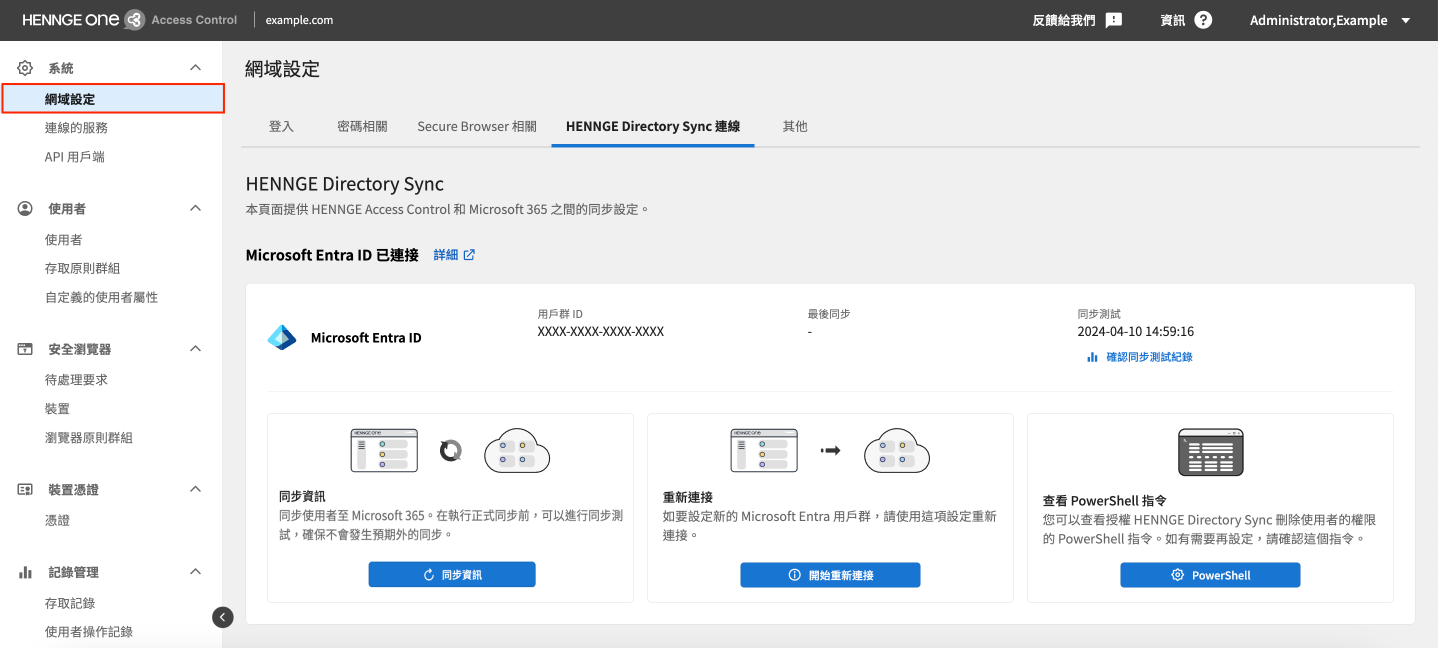Click the 開始重新連接 button
The width and height of the screenshot is (1438, 648).
tap(830, 575)
